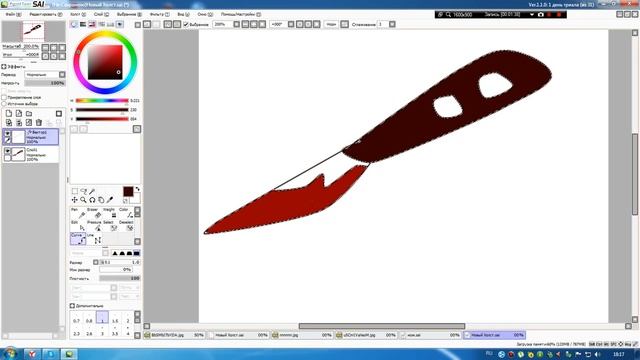Choose the Curve vector tool

click(78, 239)
